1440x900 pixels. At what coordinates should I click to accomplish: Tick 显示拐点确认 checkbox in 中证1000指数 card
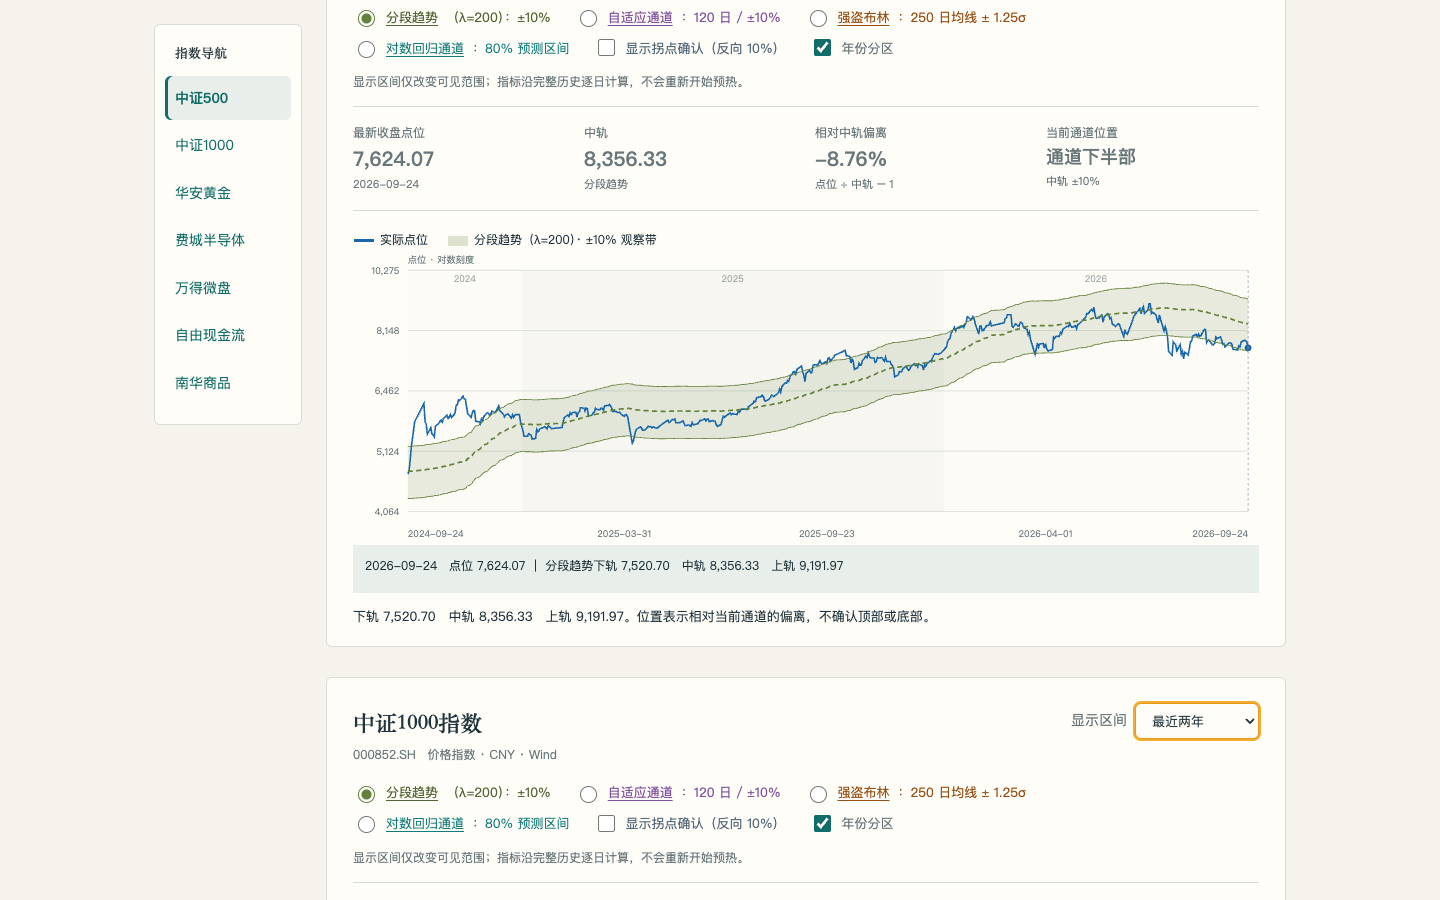[x=606, y=823]
